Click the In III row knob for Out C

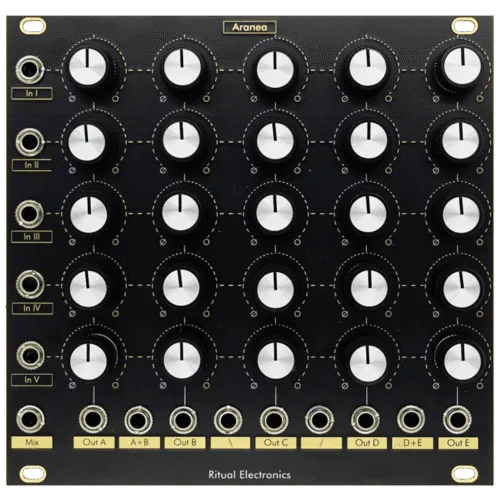click(x=275, y=213)
